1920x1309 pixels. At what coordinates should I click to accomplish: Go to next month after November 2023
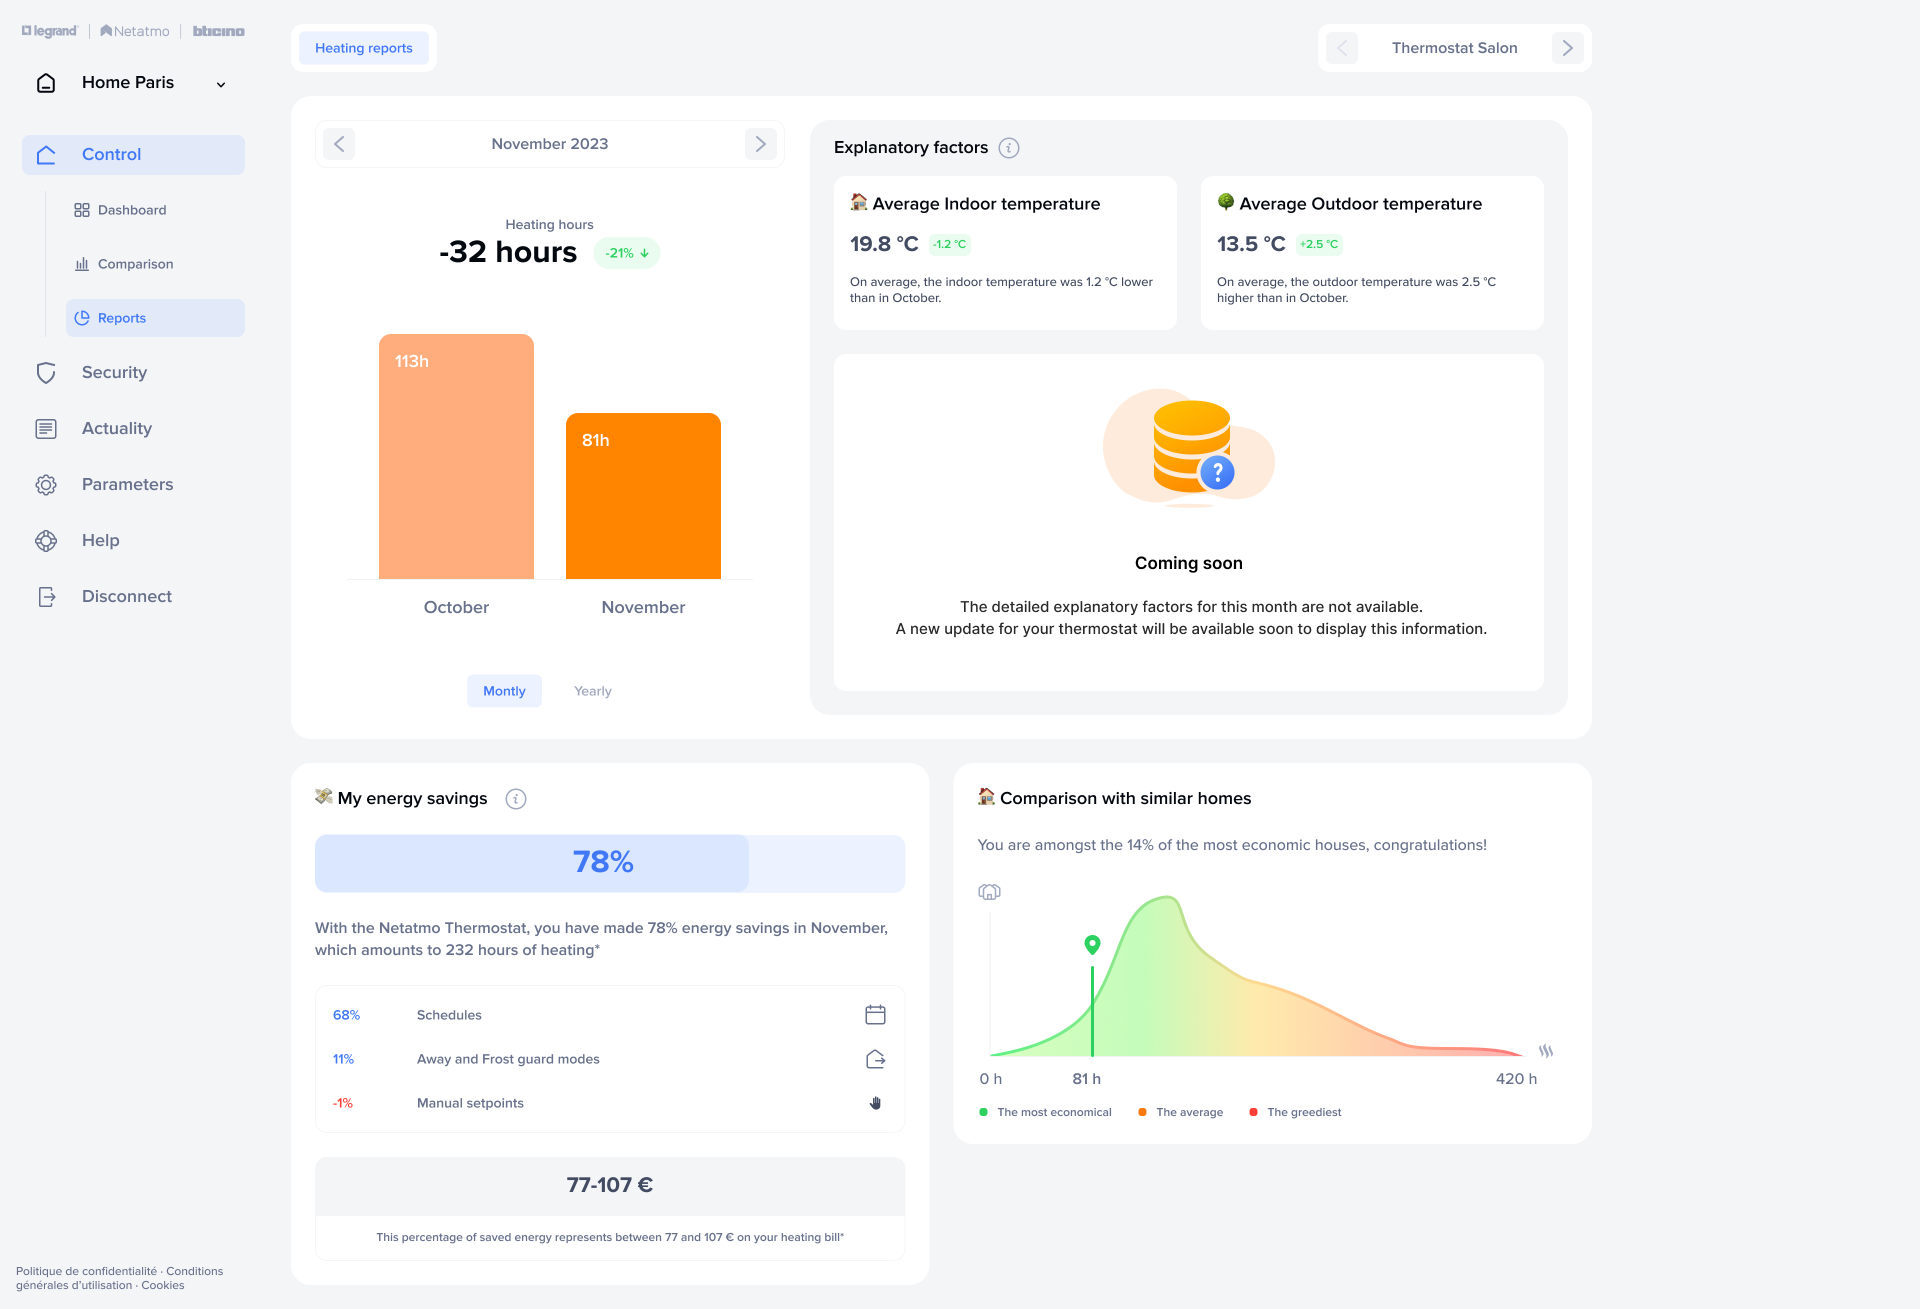pos(760,144)
